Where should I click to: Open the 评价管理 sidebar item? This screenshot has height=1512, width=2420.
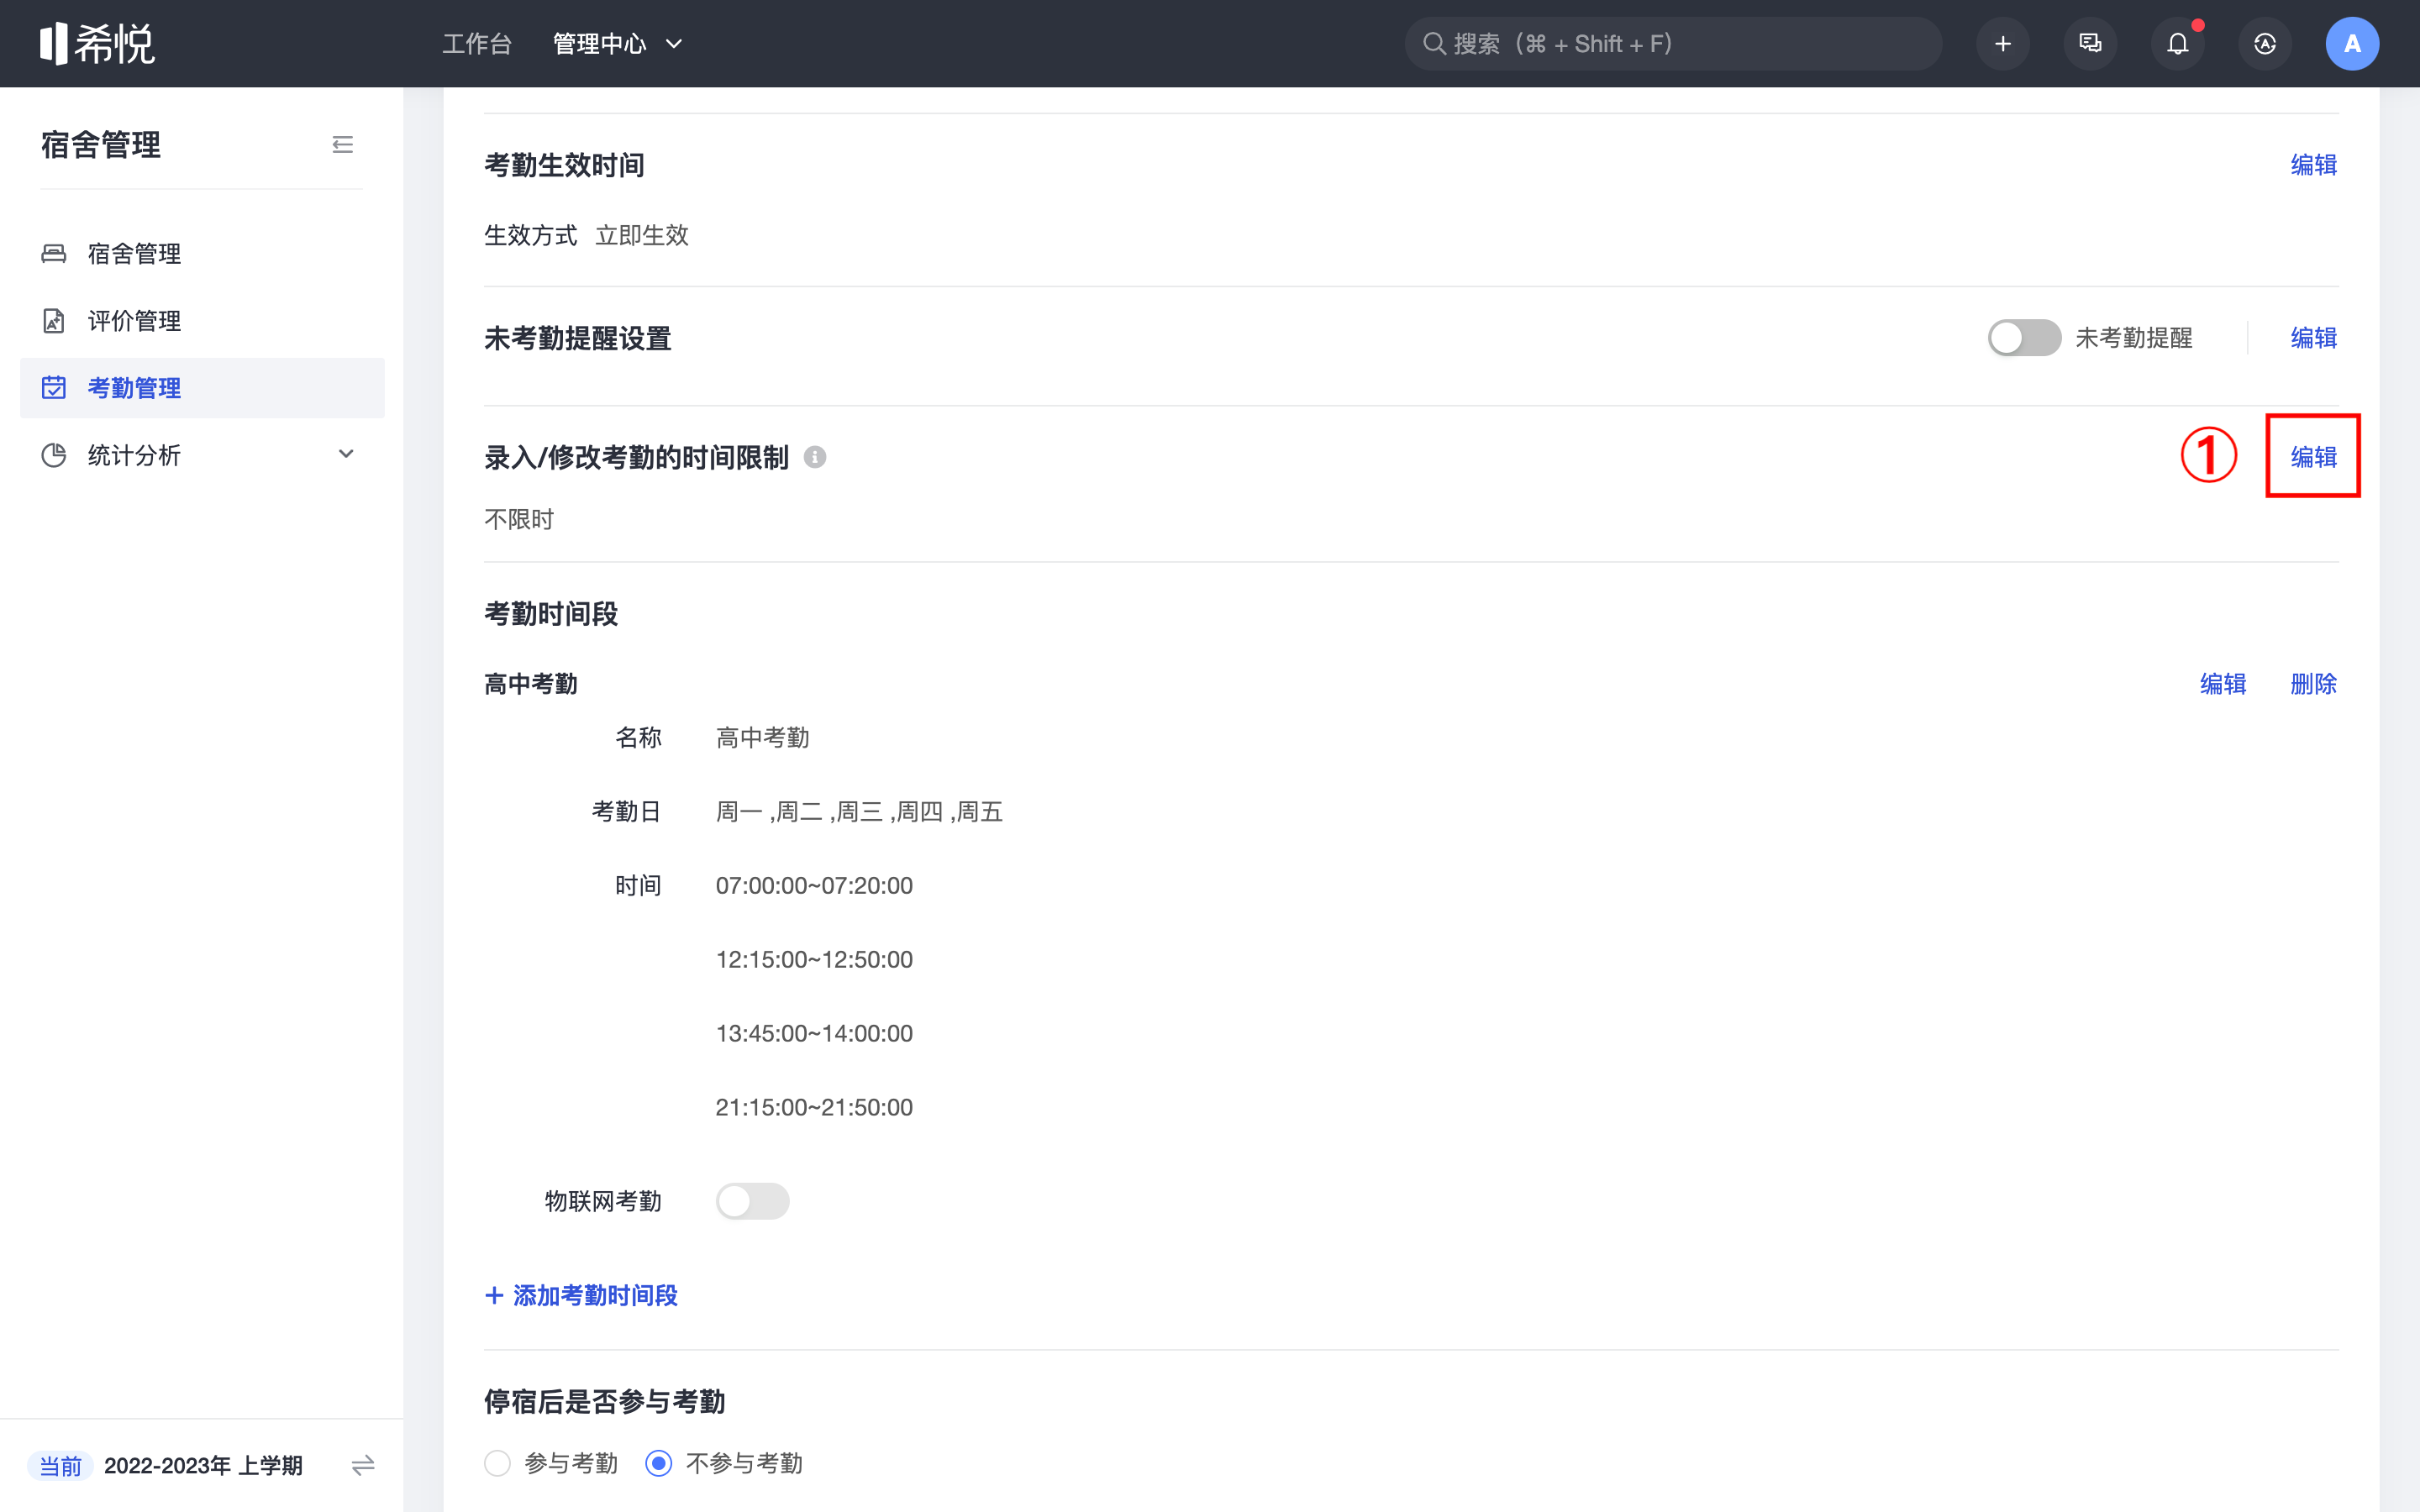click(x=202, y=320)
